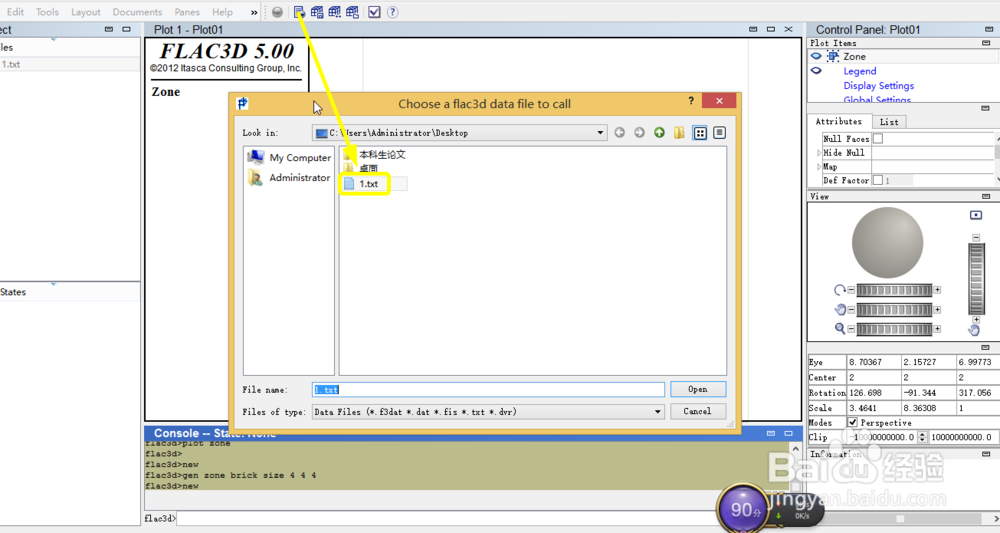Click the horizontal rotation wheel slider
The width and height of the screenshot is (1000, 533).
tap(894, 290)
